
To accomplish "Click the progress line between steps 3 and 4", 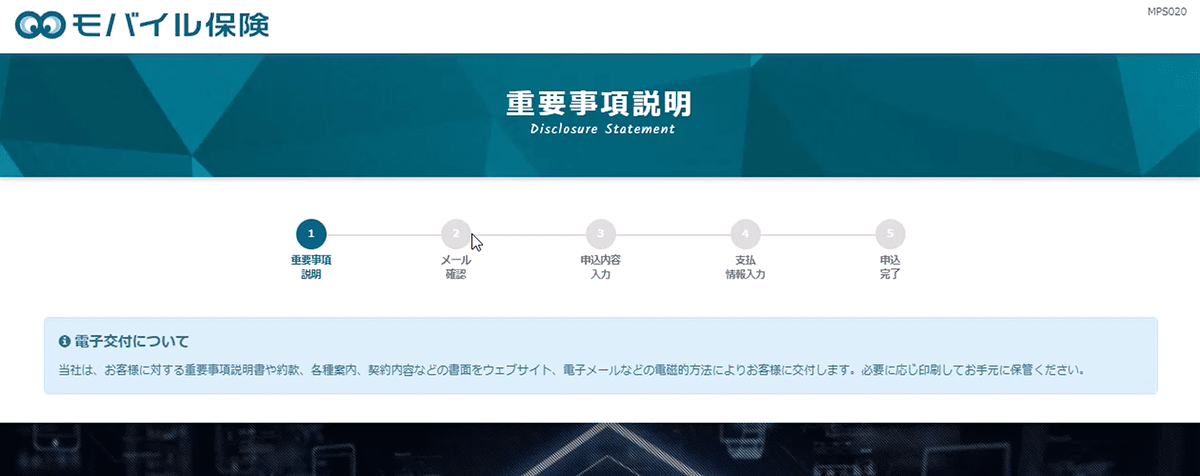I will tap(672, 234).
